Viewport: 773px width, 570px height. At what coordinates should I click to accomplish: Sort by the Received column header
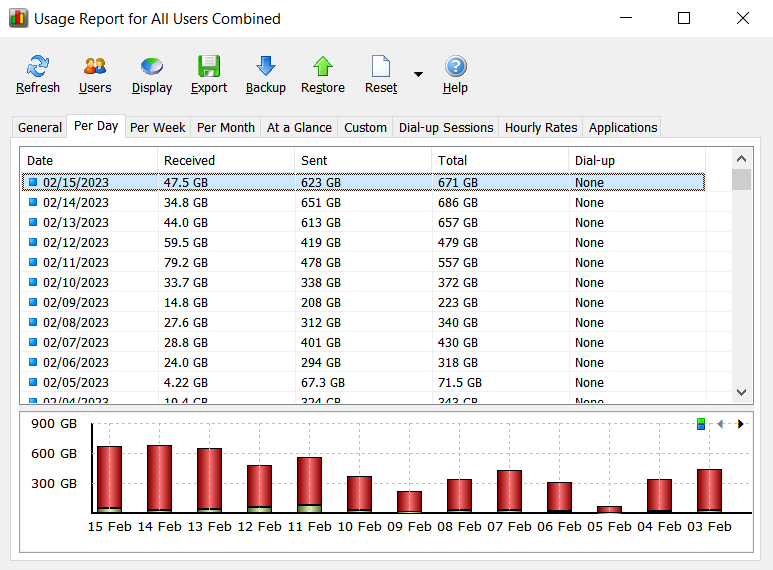[226, 160]
